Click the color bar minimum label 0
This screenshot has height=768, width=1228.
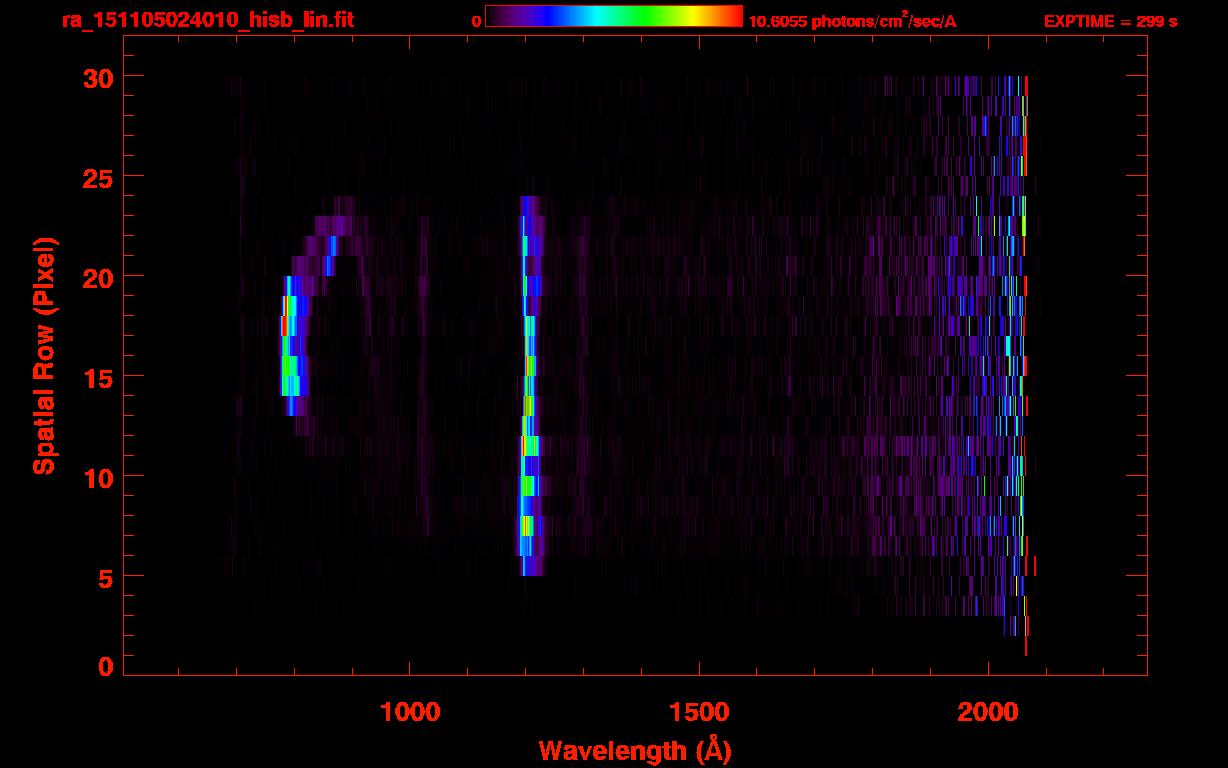[477, 21]
